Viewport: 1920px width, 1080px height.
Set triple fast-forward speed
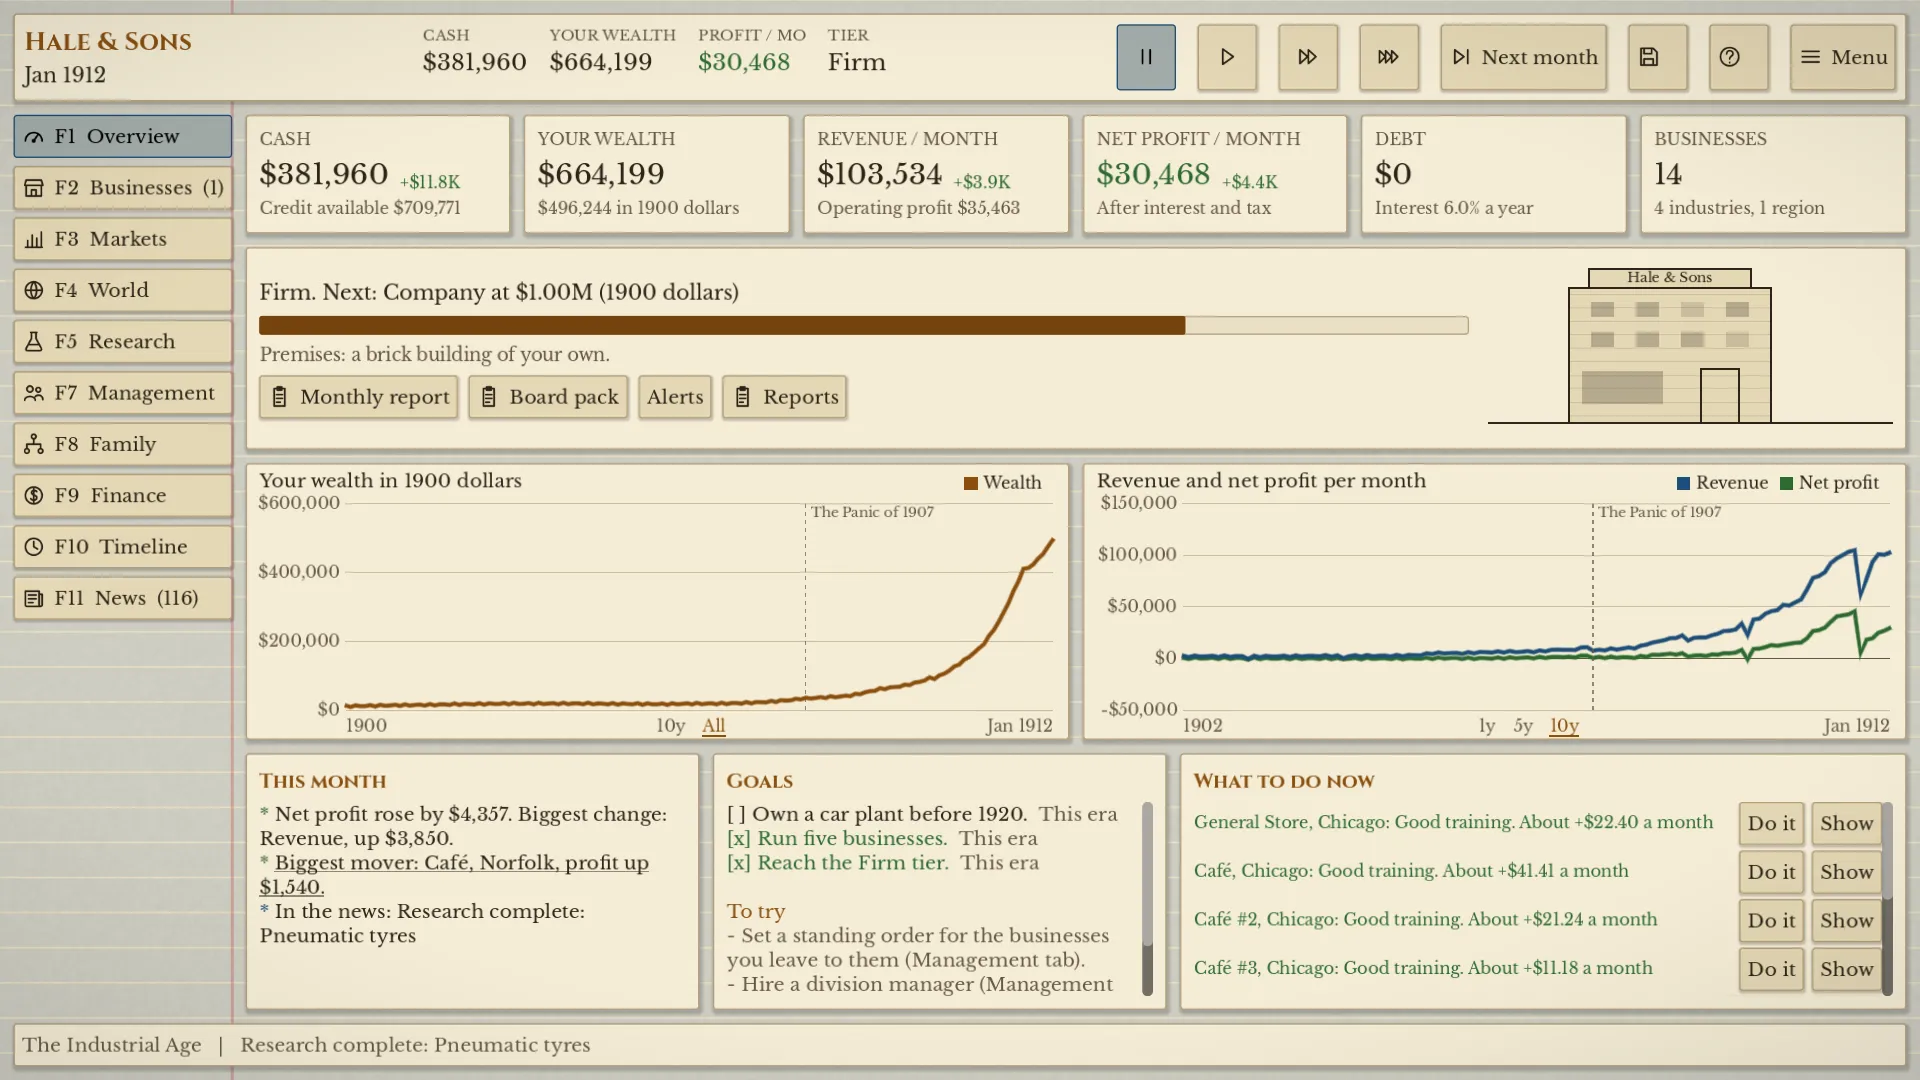[1389, 57]
